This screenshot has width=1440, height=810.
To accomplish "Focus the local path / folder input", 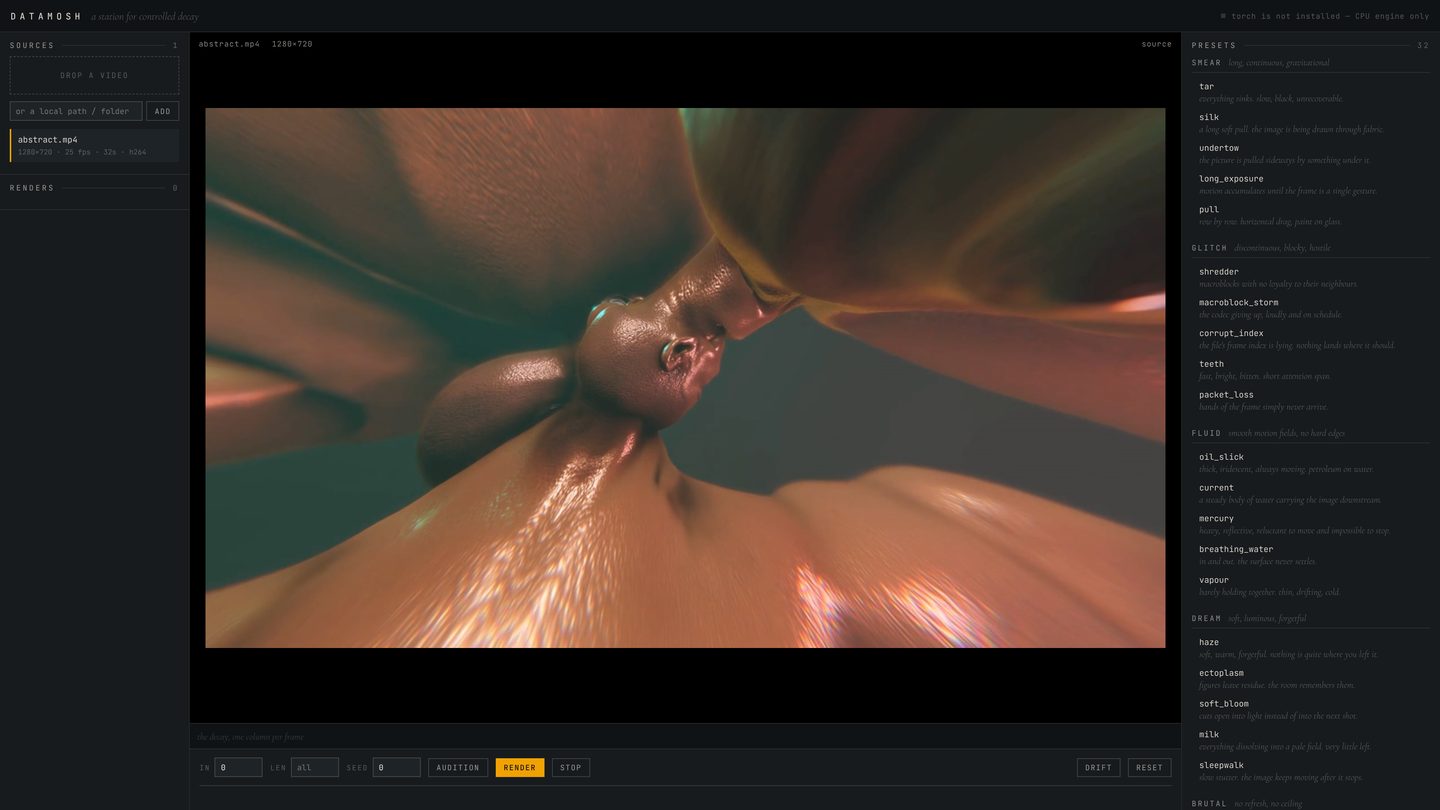I will [76, 111].
